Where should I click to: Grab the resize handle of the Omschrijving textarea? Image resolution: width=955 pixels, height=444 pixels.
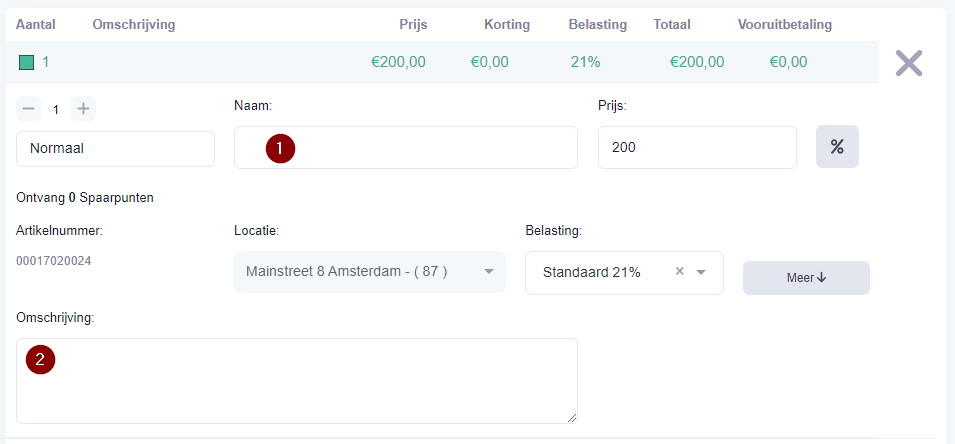coord(571,418)
